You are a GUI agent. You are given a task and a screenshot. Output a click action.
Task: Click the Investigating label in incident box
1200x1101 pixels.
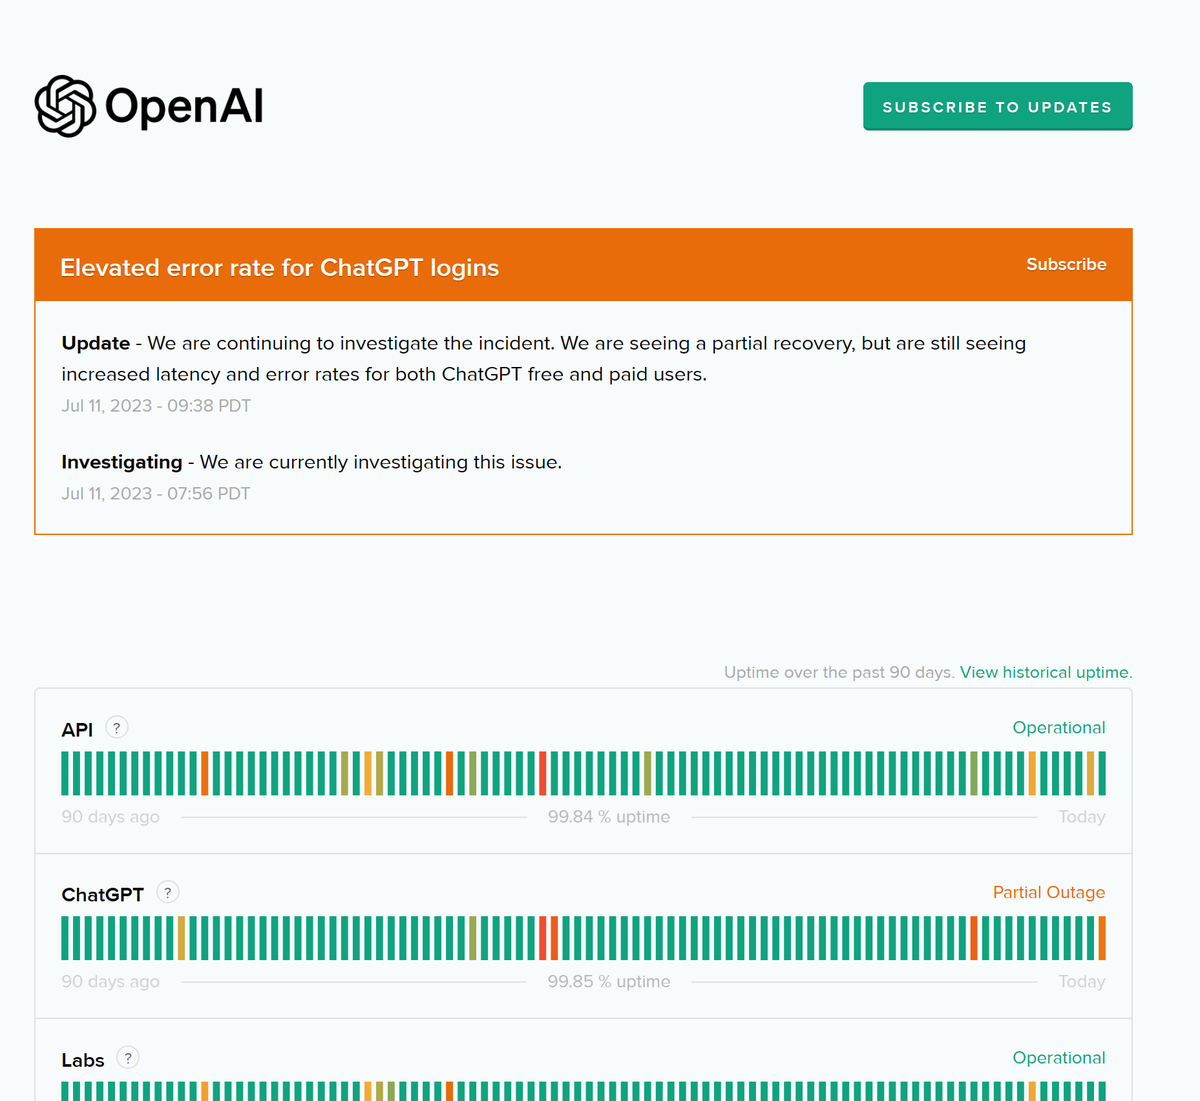[122, 462]
